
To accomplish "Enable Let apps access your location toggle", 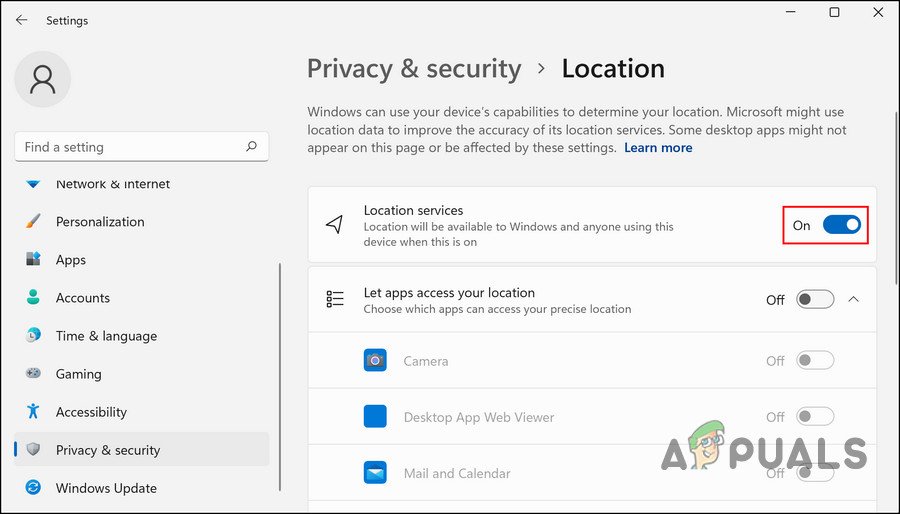I will (815, 299).
